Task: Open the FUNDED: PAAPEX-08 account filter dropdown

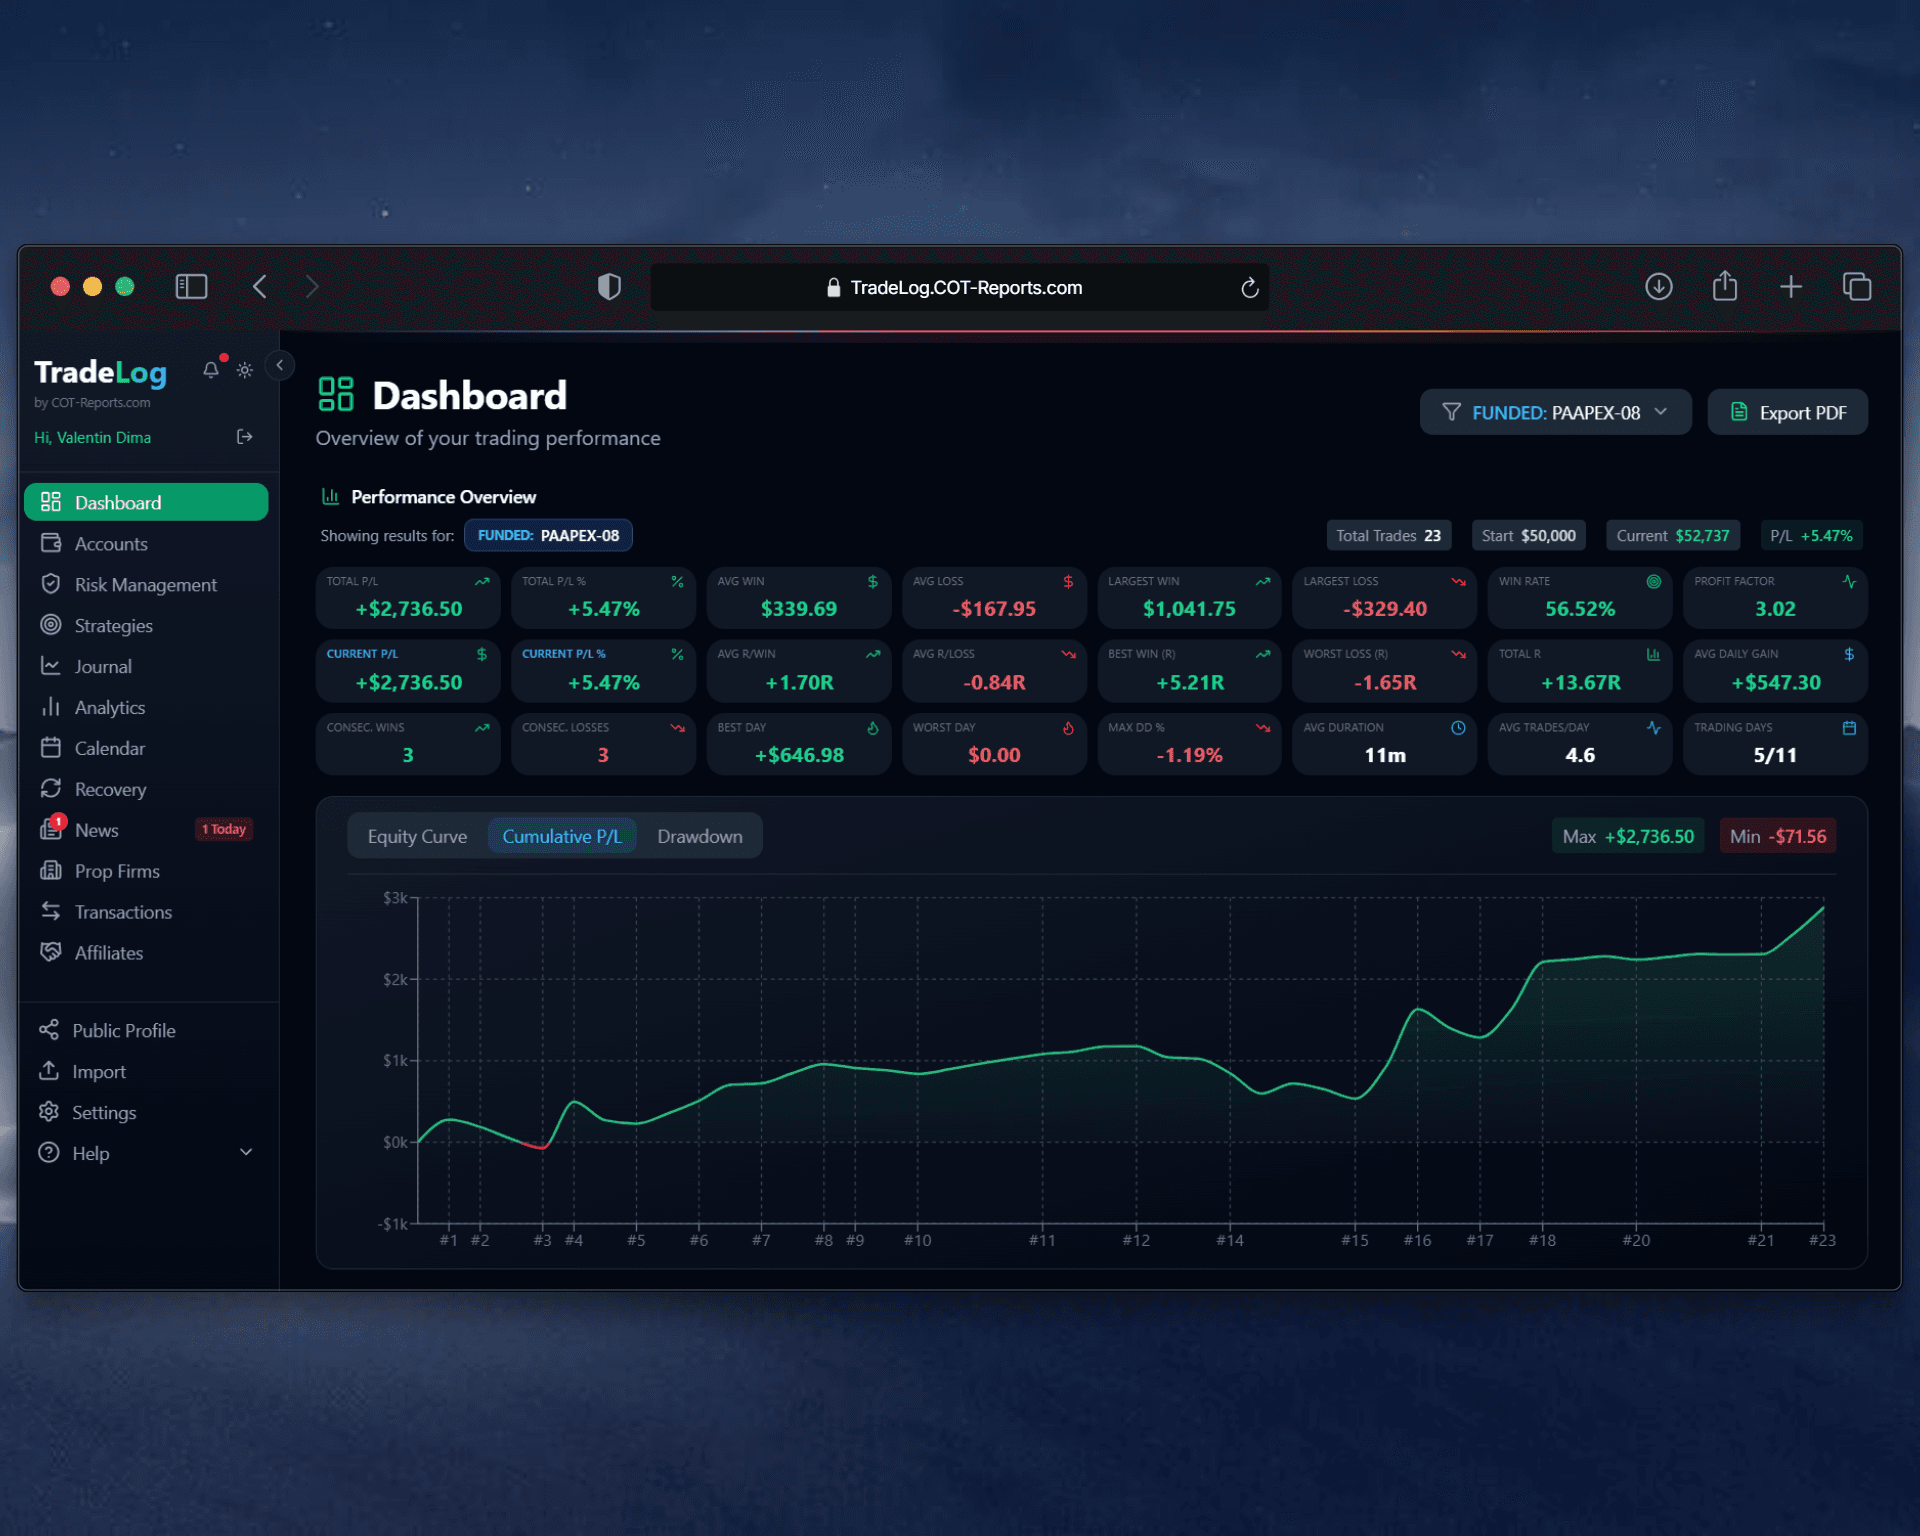Action: pyautogui.click(x=1555, y=411)
